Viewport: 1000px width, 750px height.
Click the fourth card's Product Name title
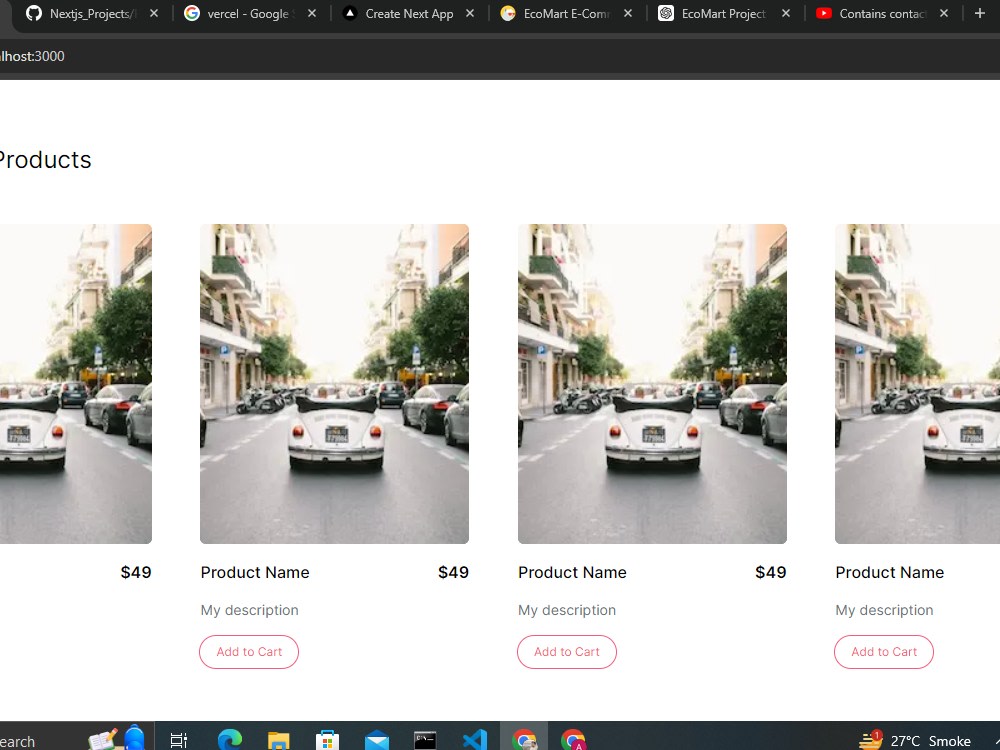890,573
